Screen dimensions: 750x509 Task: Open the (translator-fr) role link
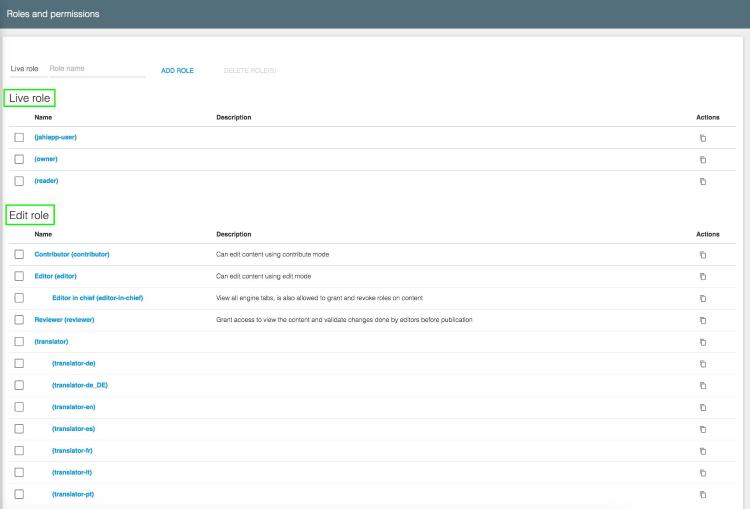click(72, 451)
